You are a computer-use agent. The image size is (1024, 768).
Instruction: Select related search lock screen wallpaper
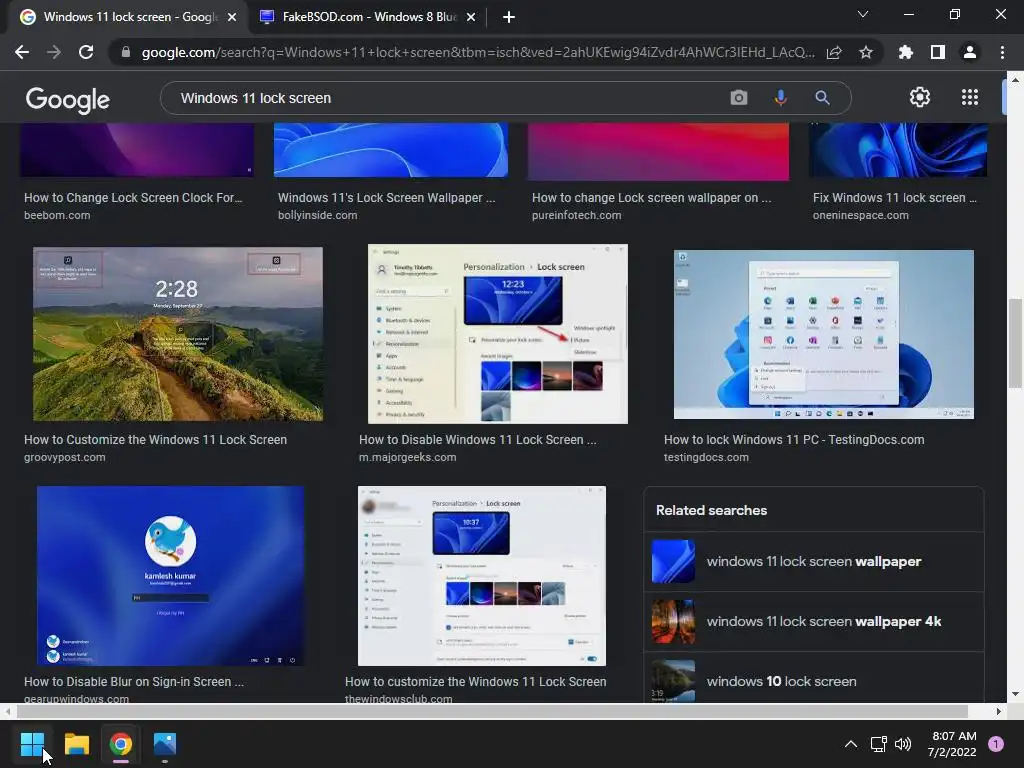[813, 562]
